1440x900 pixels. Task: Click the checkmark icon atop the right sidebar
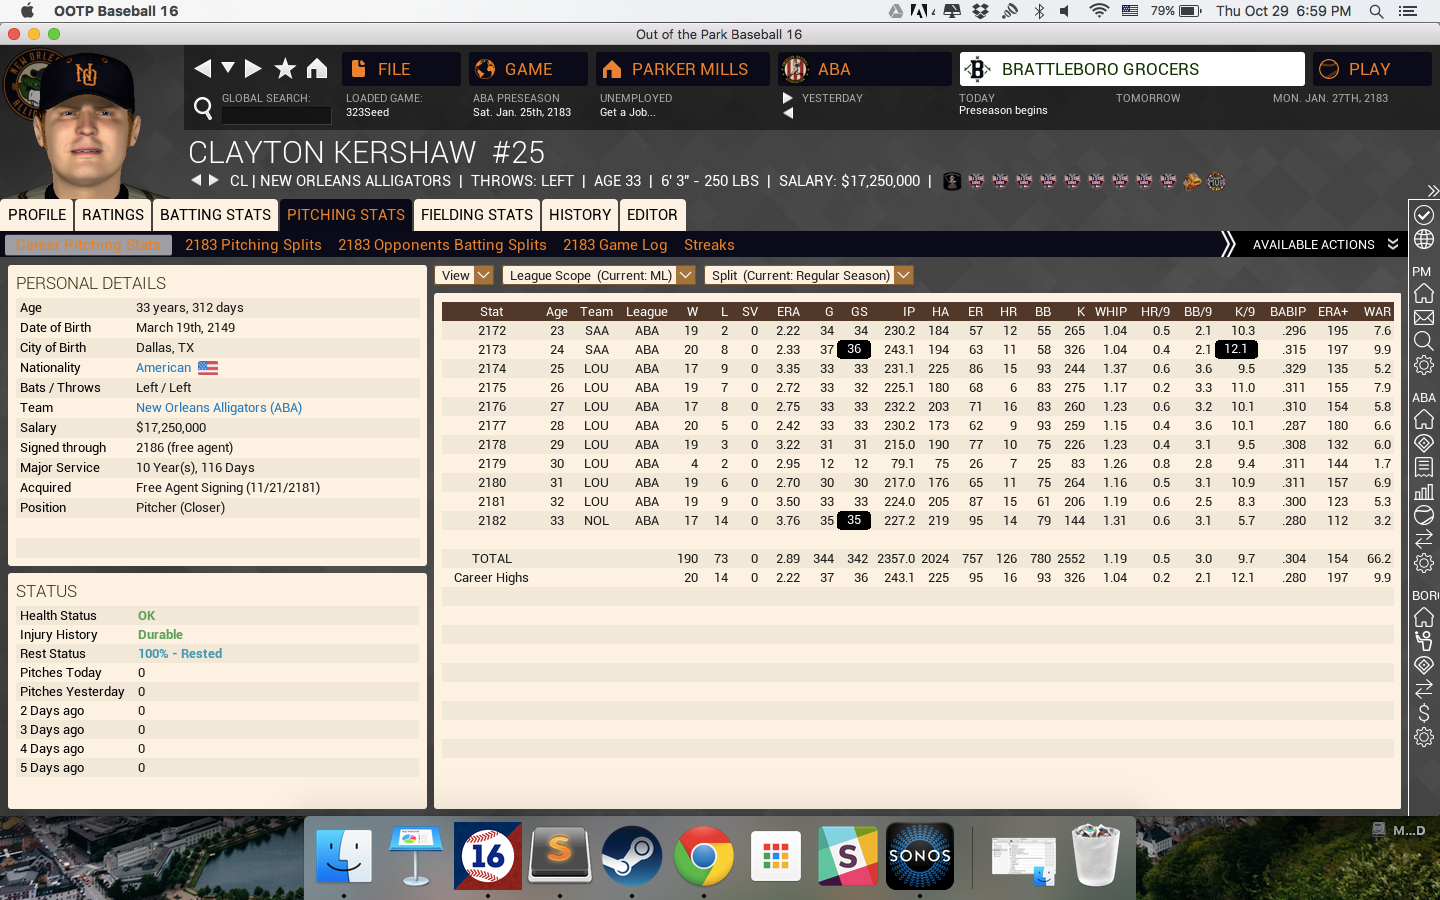coord(1424,215)
